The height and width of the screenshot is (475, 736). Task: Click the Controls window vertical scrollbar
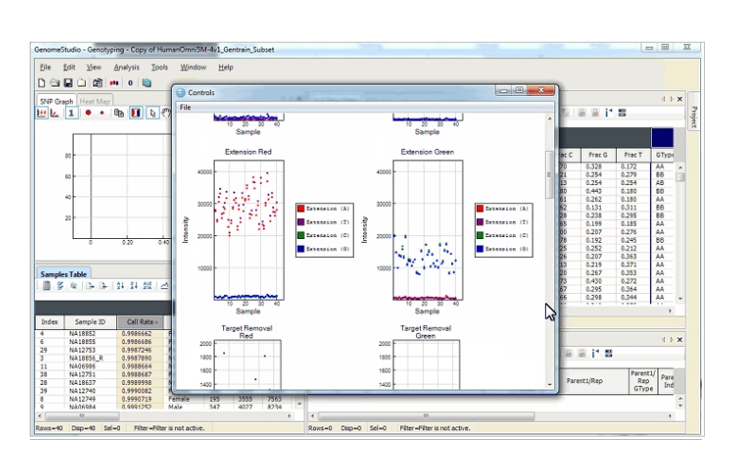(x=547, y=180)
